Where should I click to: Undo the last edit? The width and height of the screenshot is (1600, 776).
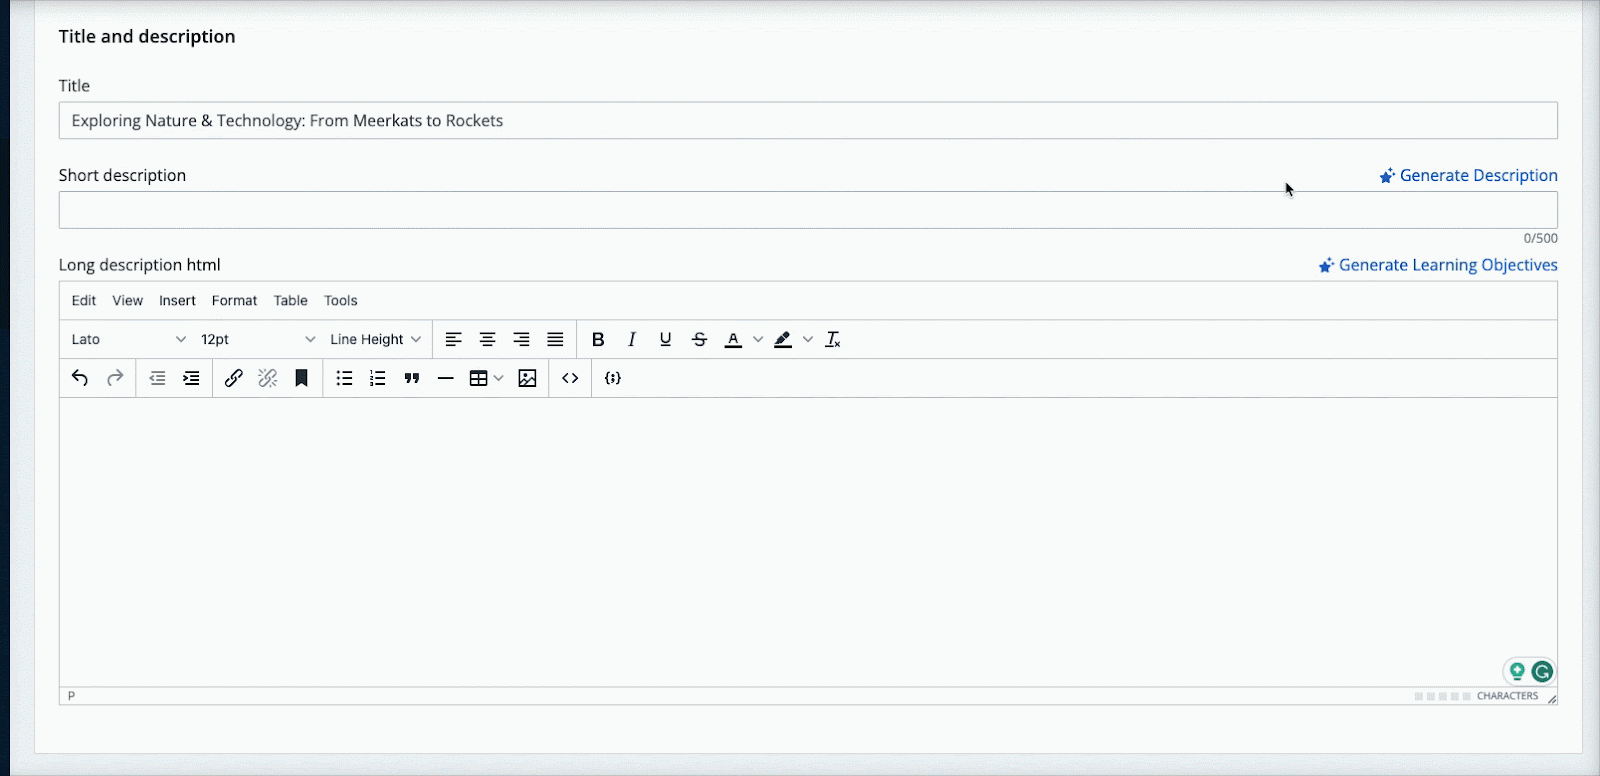coord(80,378)
